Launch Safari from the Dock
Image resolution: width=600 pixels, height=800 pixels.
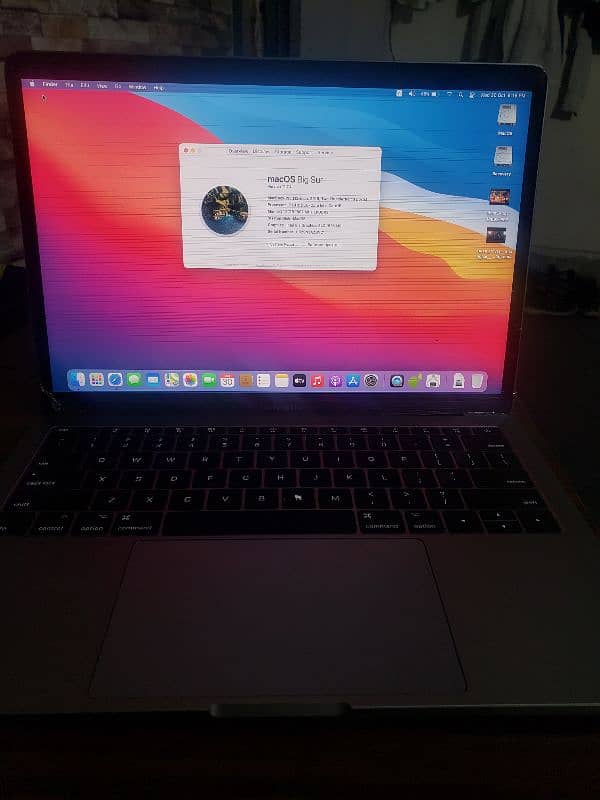point(115,380)
